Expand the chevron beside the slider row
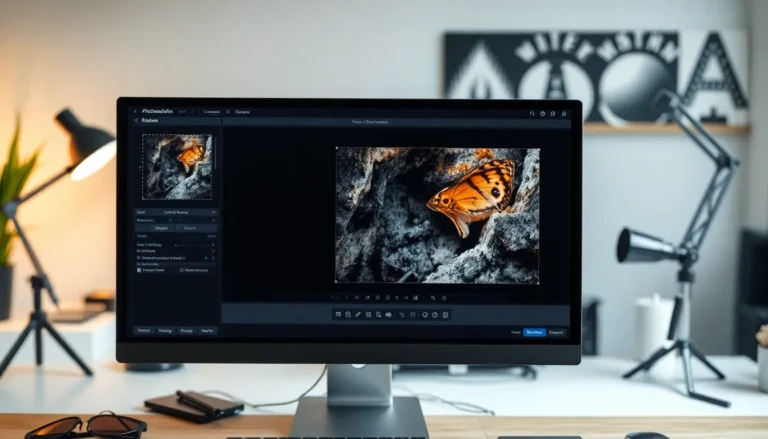The width and height of the screenshot is (768, 439). (213, 244)
